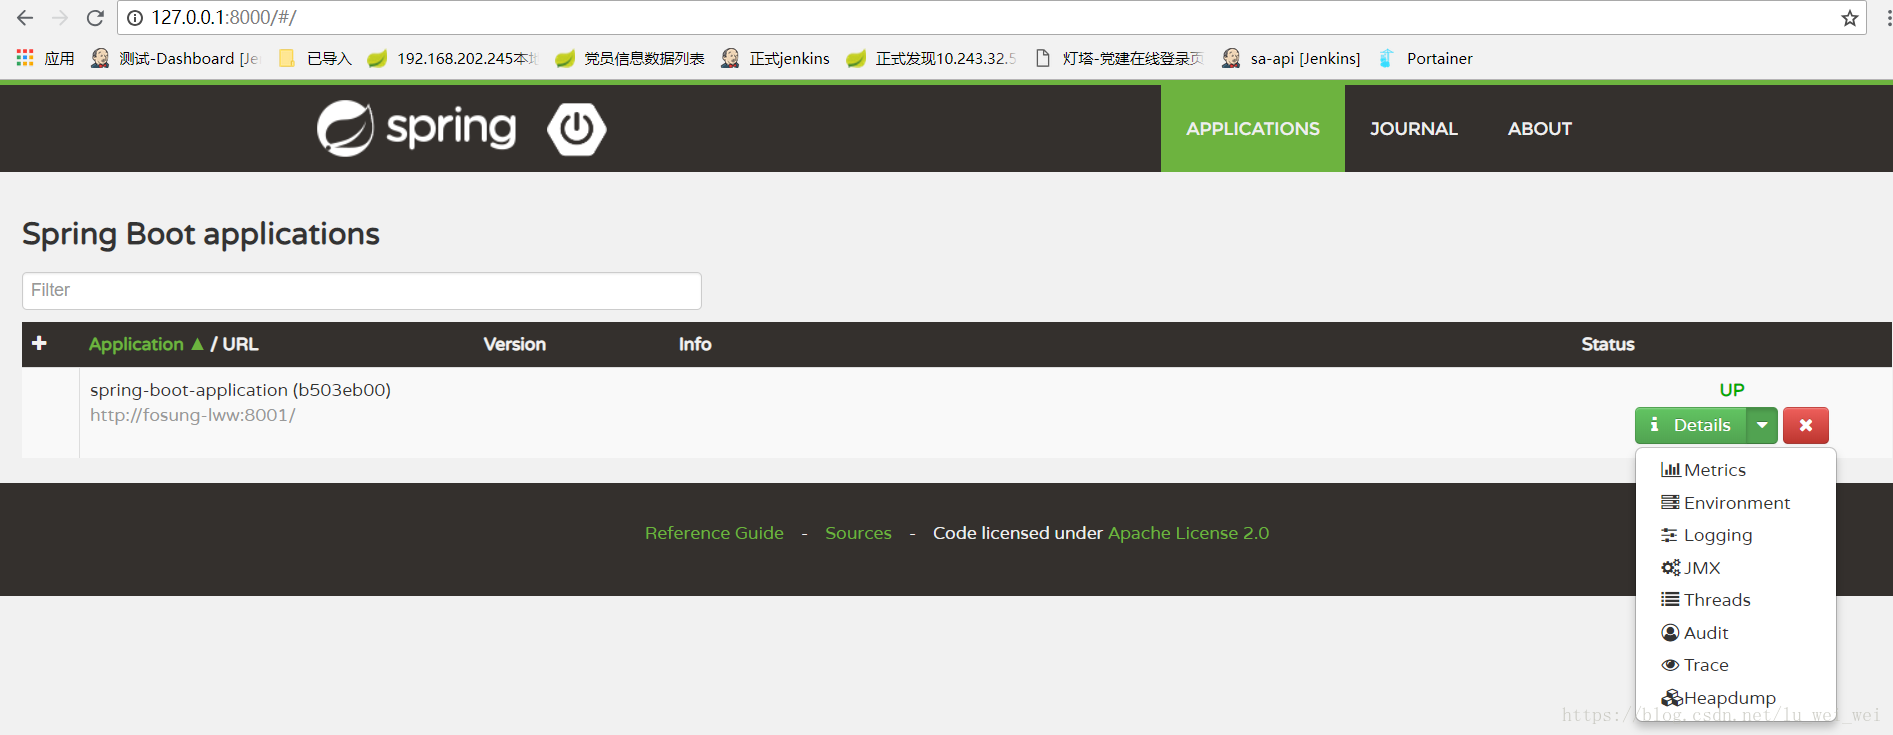Expand the Details dropdown caret

coord(1762,425)
